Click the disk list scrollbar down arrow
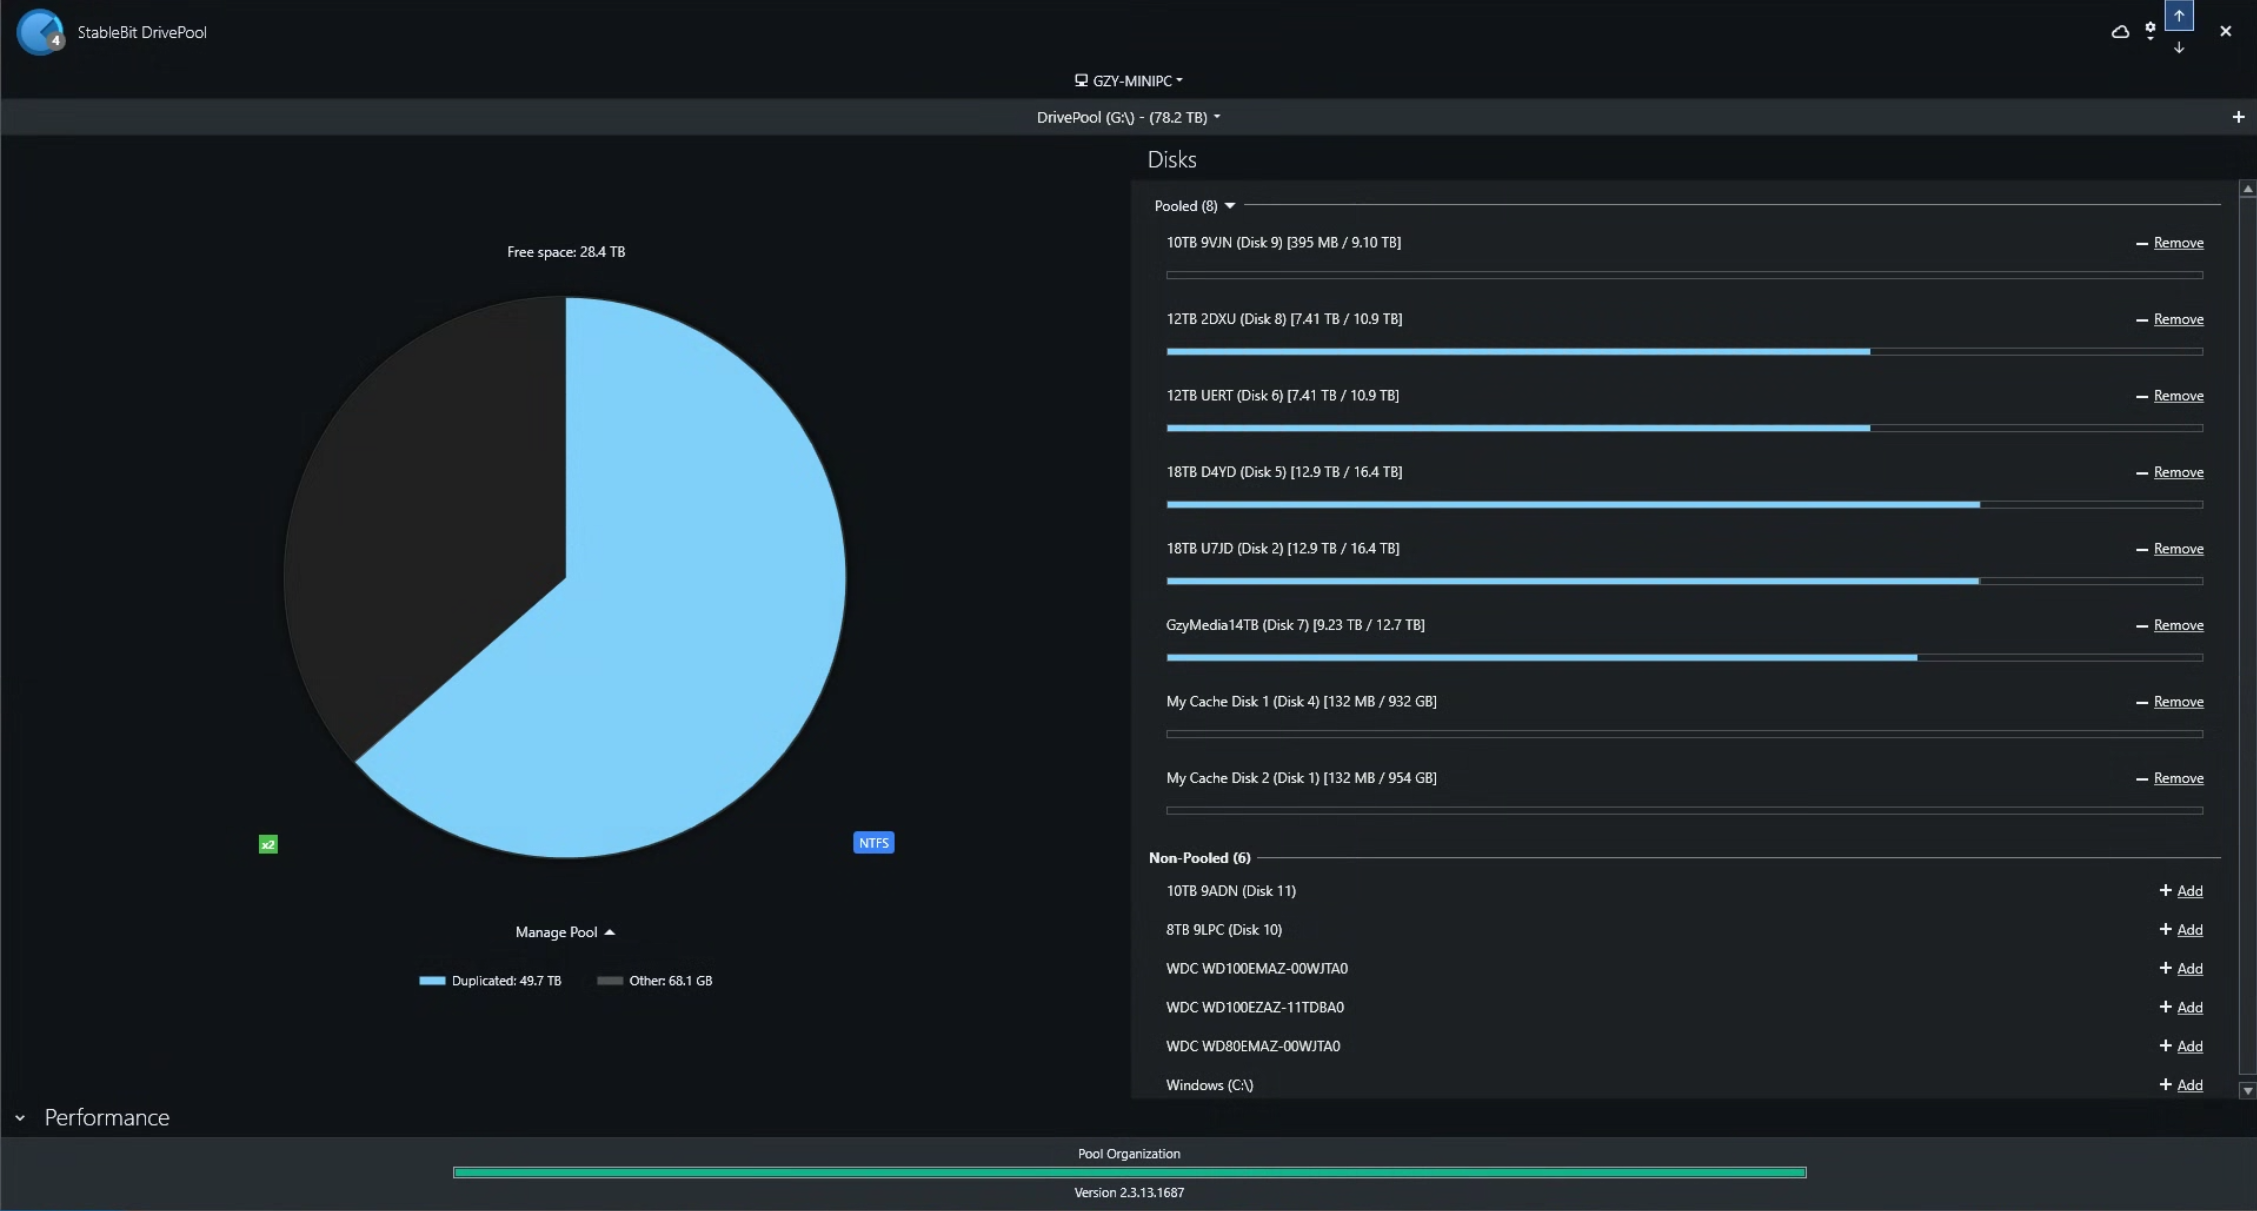The image size is (2257, 1211). (x=2247, y=1090)
